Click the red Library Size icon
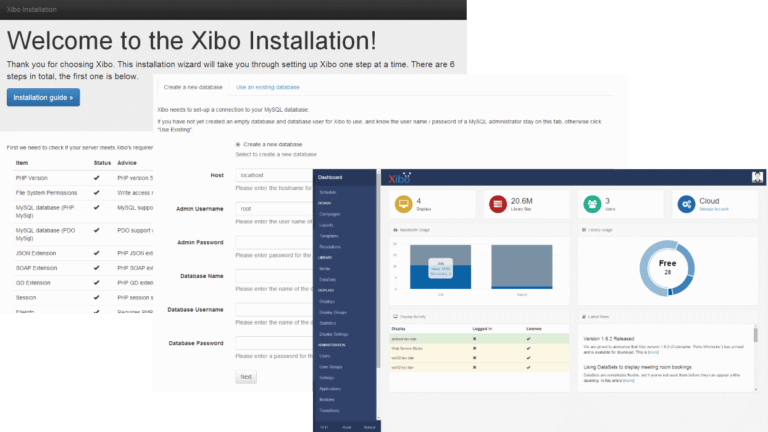 point(496,204)
